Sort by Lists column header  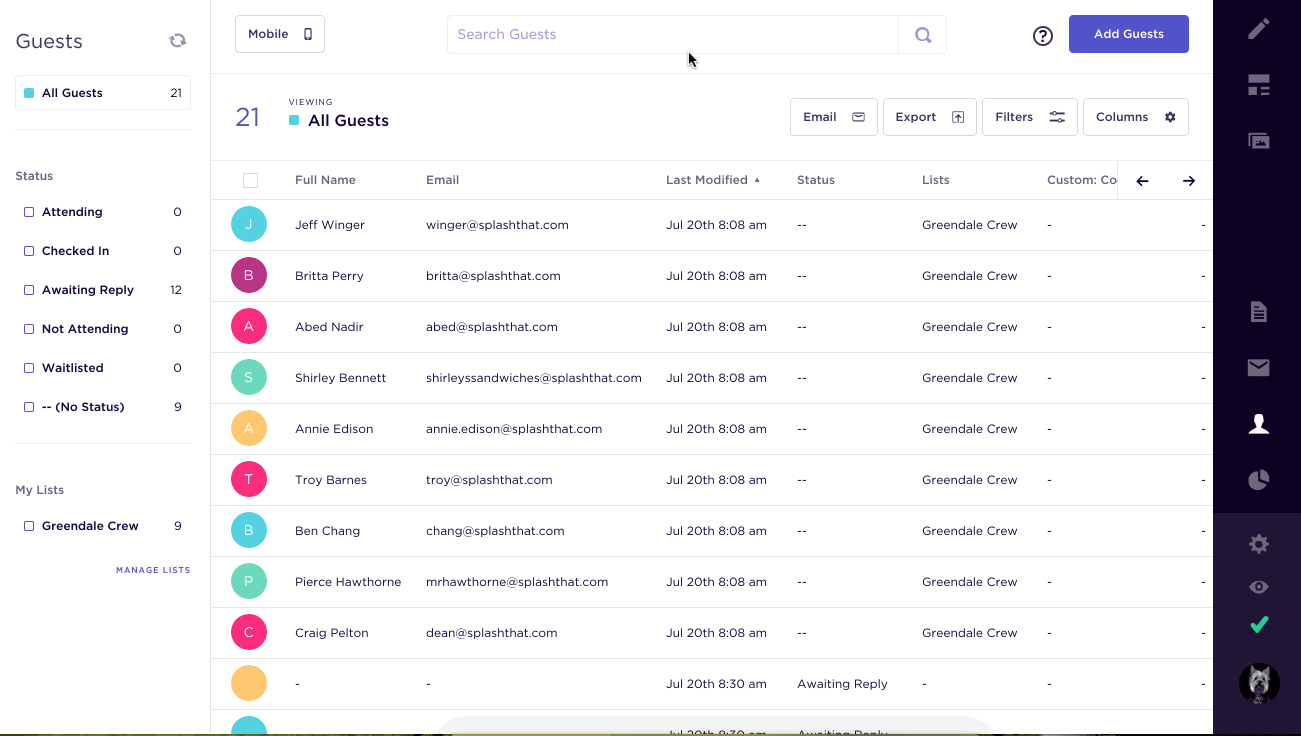coord(936,180)
